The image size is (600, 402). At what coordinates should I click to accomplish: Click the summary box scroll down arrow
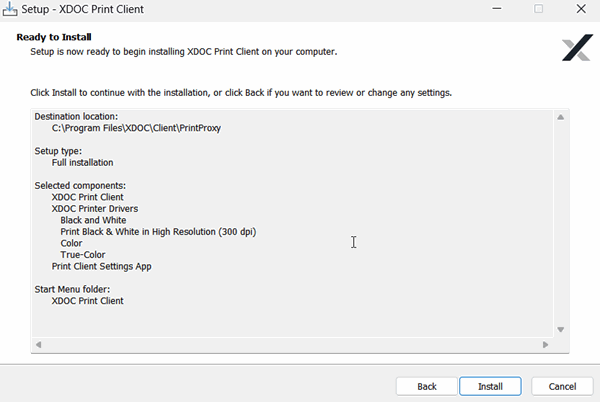point(560,329)
